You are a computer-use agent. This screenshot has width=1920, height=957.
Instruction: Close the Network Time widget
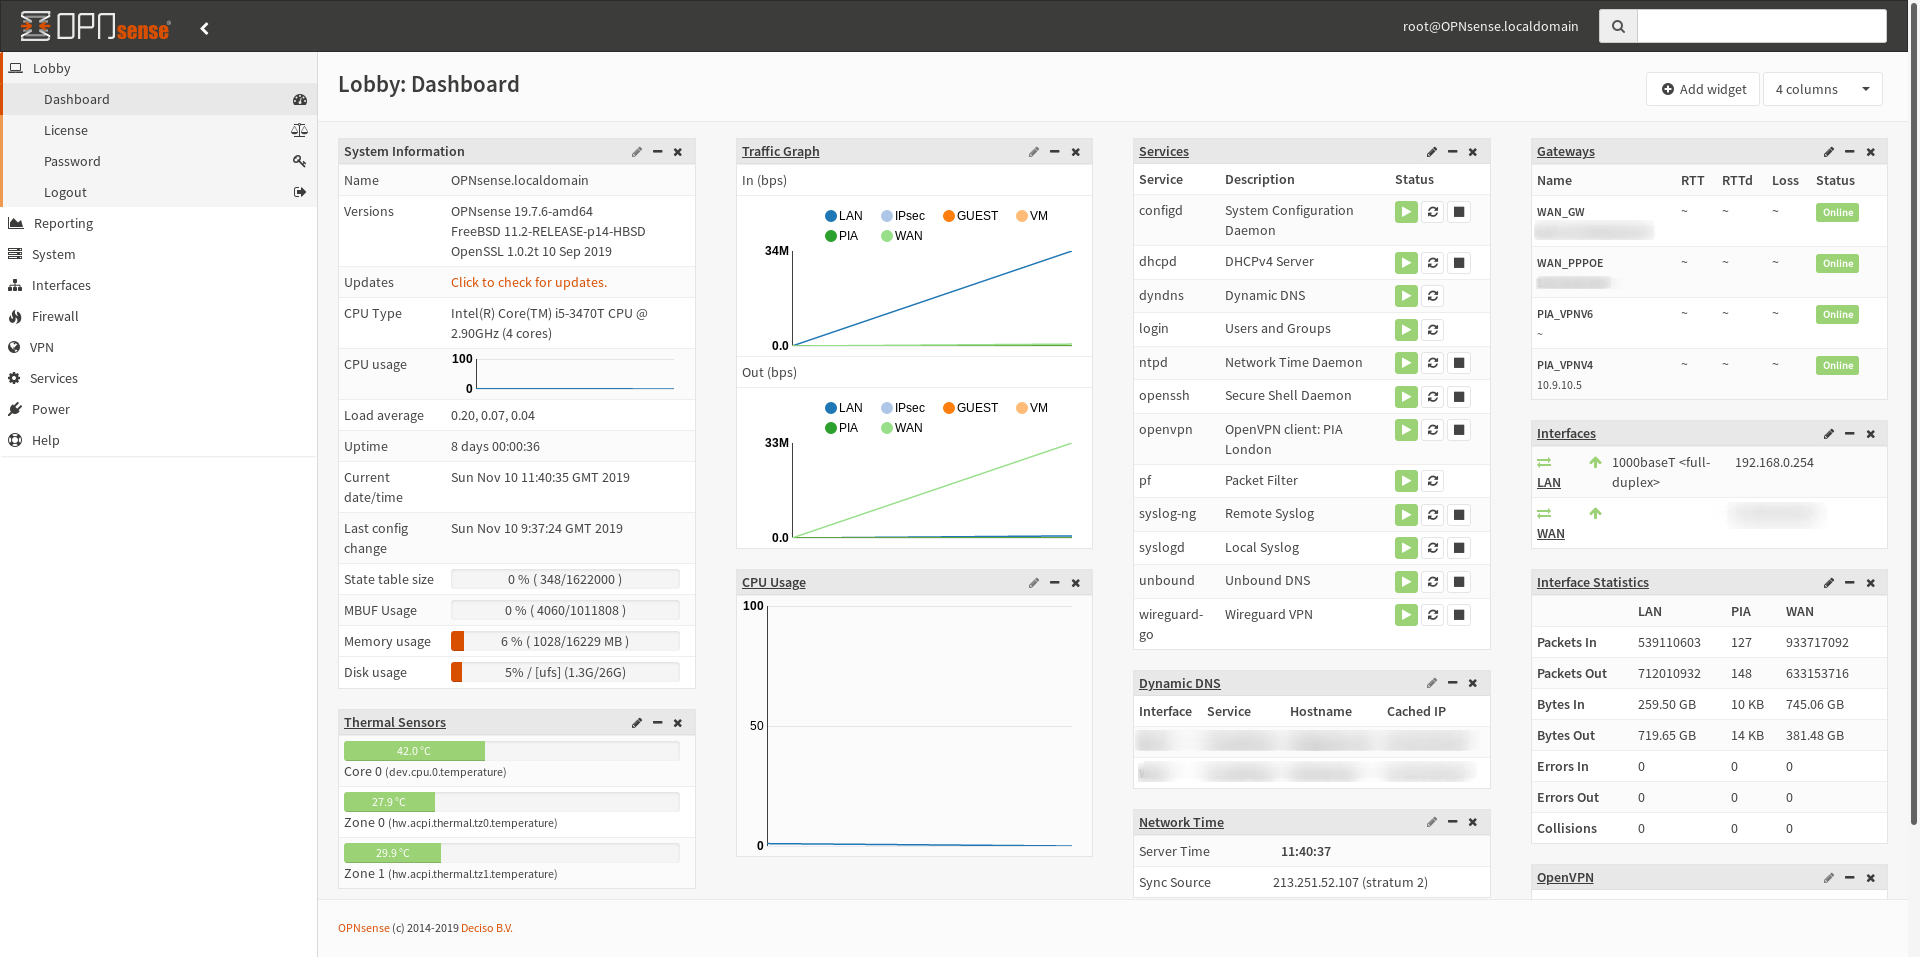[x=1473, y=822]
